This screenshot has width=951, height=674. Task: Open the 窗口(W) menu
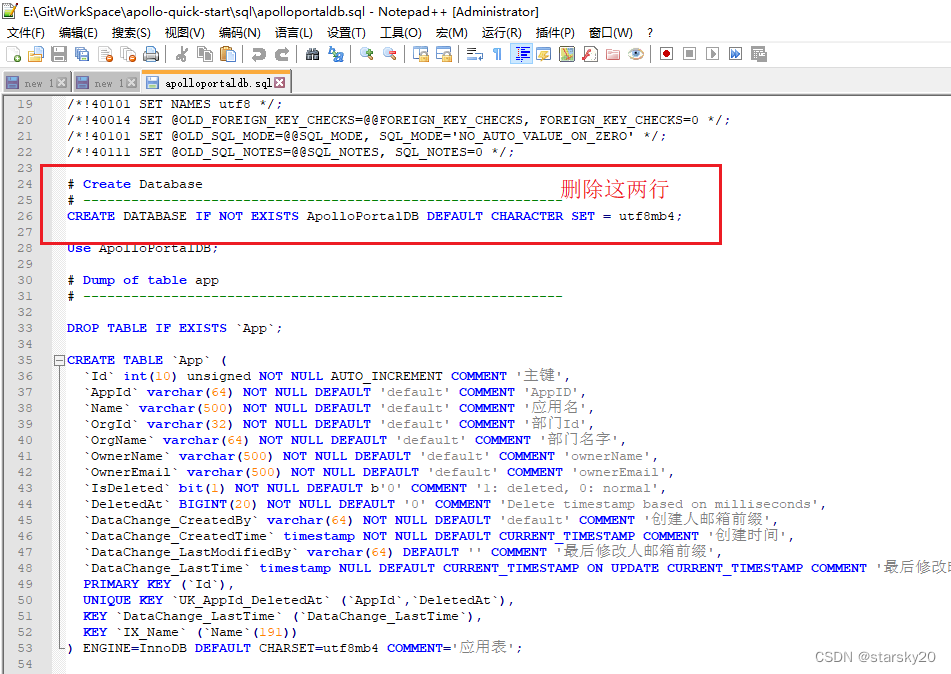611,33
